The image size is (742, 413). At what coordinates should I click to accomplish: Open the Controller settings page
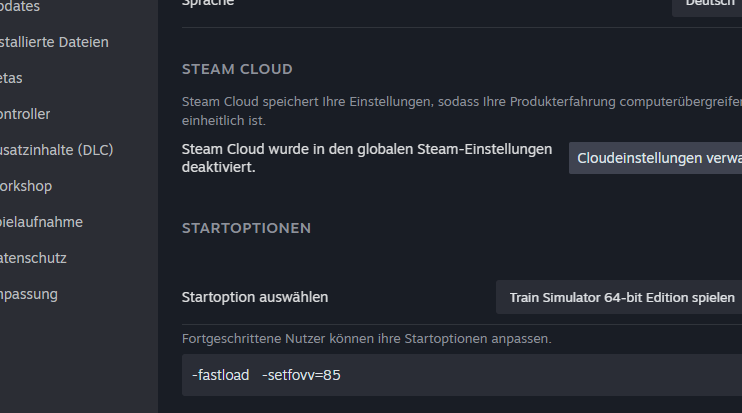coord(25,114)
